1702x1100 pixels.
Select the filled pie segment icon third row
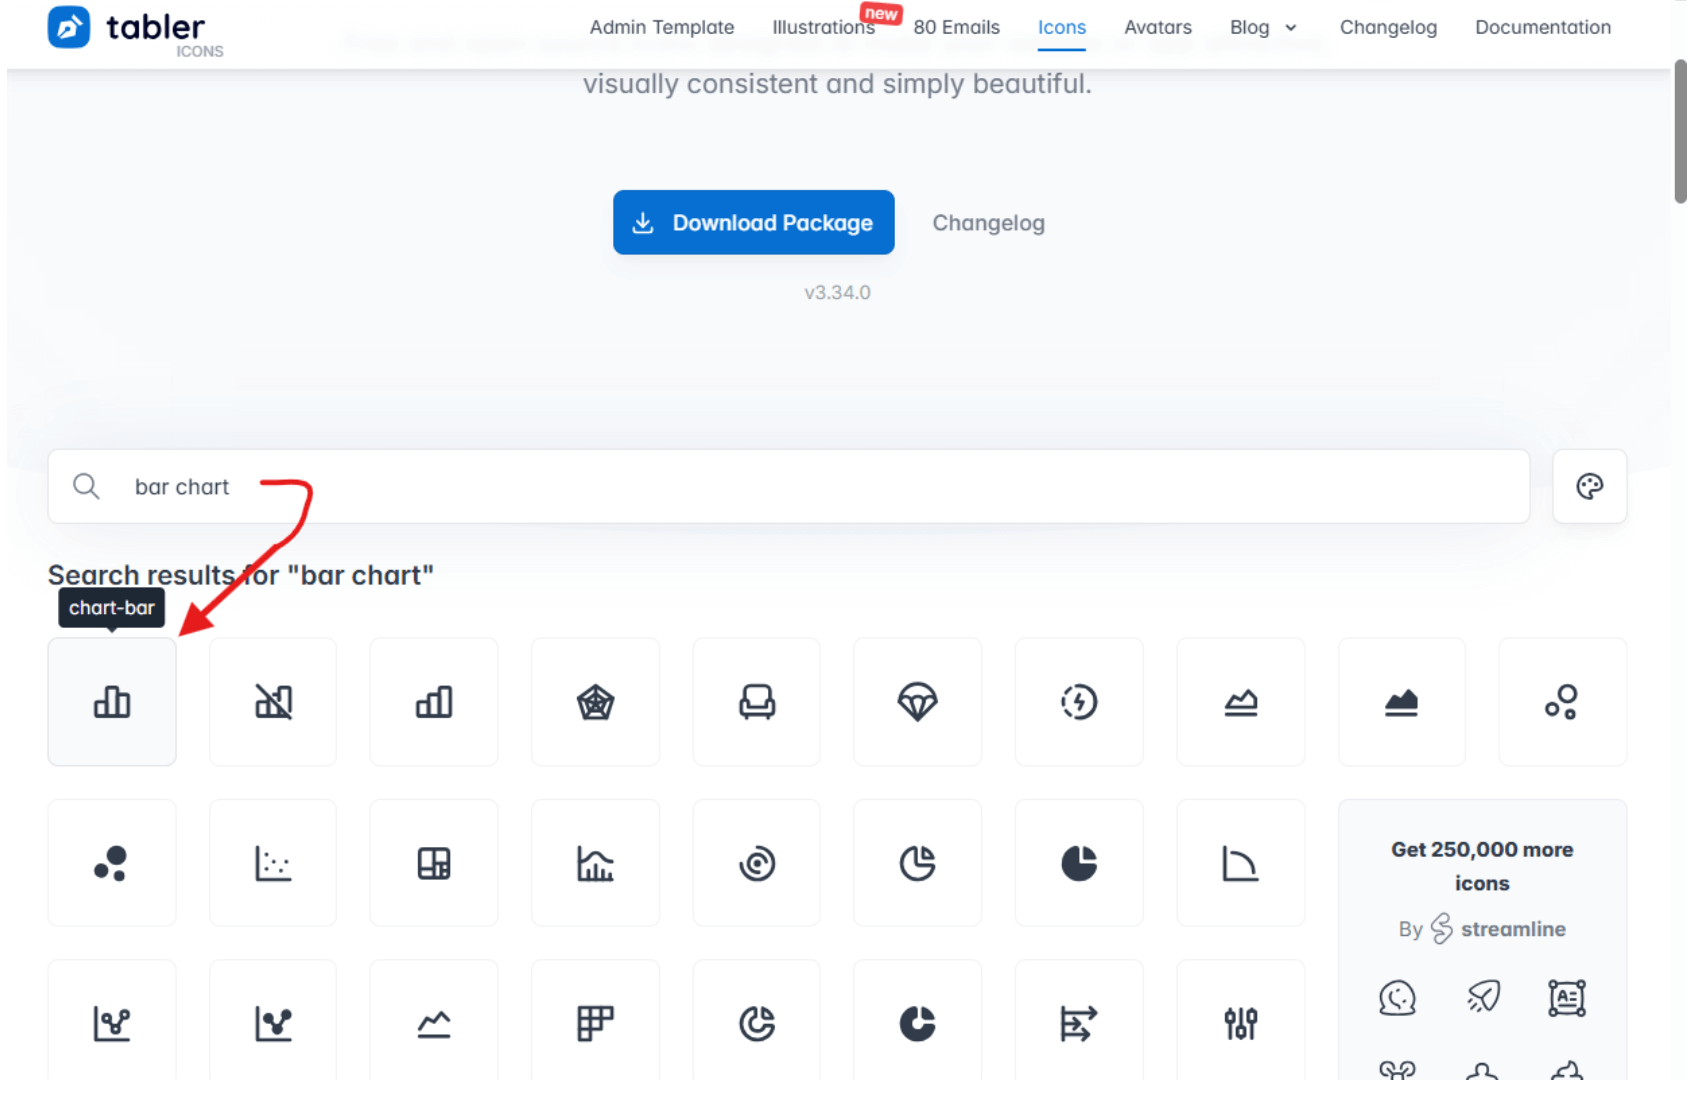click(x=918, y=1023)
